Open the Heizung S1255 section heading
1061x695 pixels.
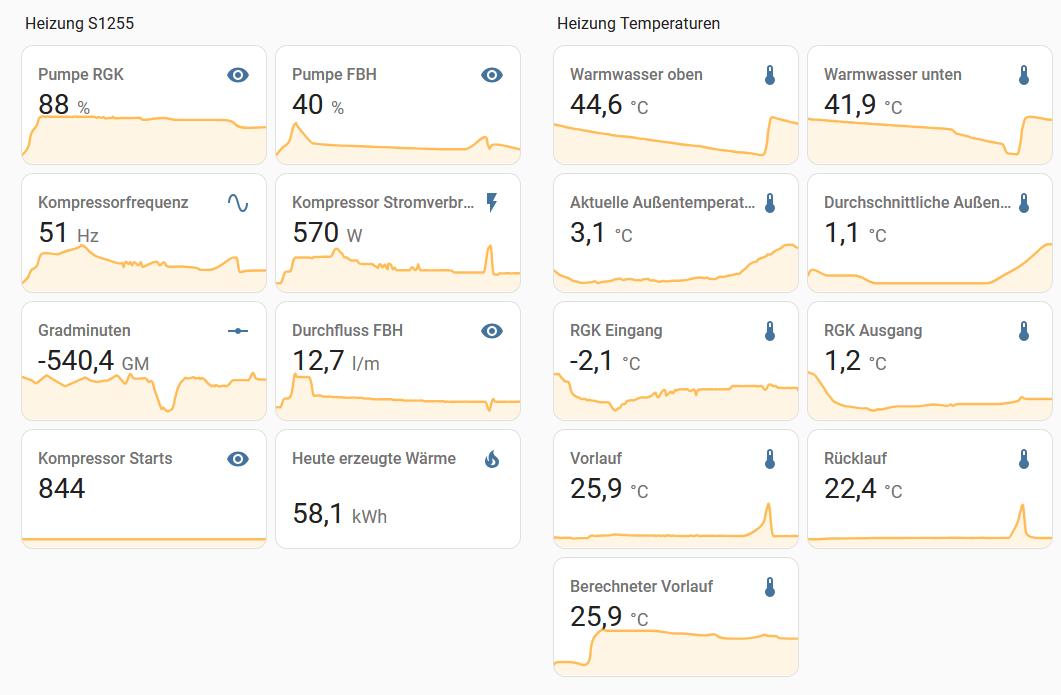pyautogui.click(x=79, y=23)
